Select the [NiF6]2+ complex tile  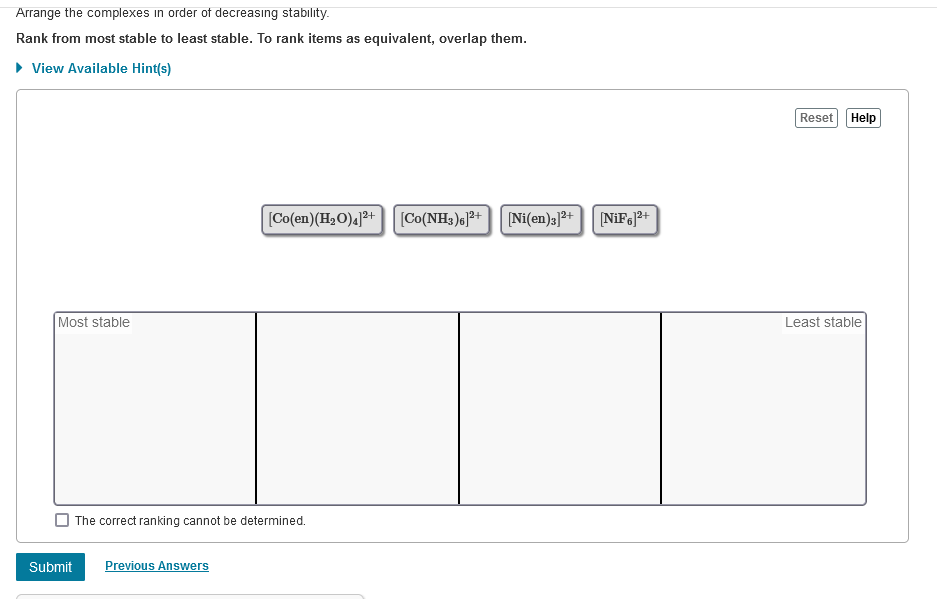coord(625,218)
